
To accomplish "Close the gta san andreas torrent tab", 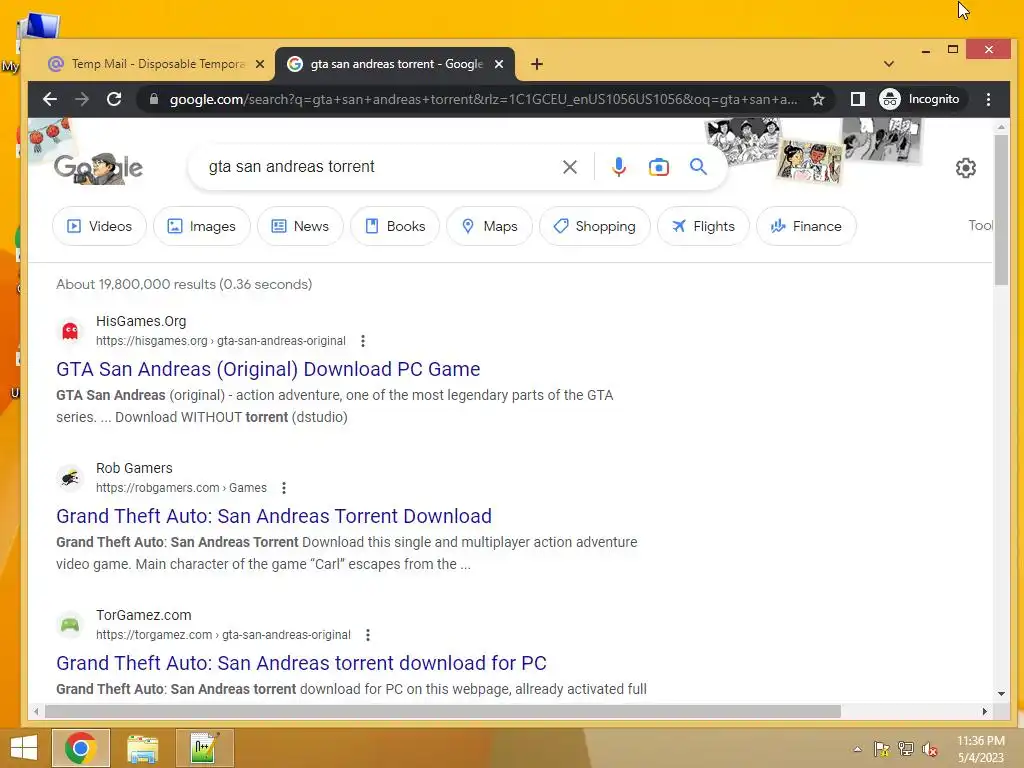I will (499, 64).
